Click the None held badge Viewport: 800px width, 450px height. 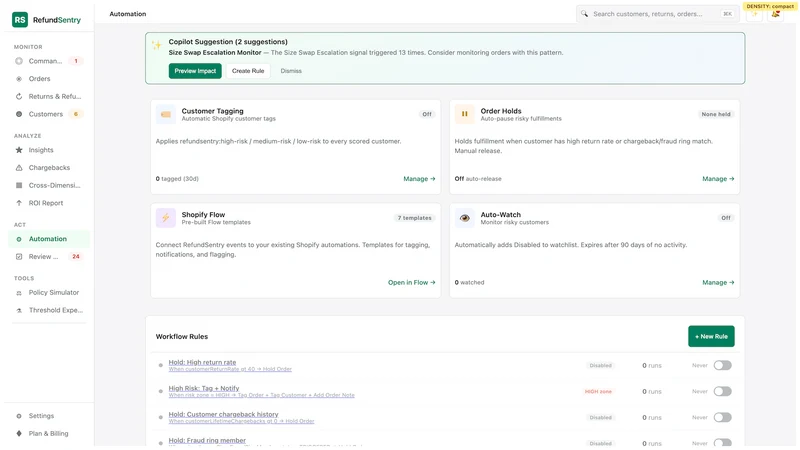[x=716, y=114]
